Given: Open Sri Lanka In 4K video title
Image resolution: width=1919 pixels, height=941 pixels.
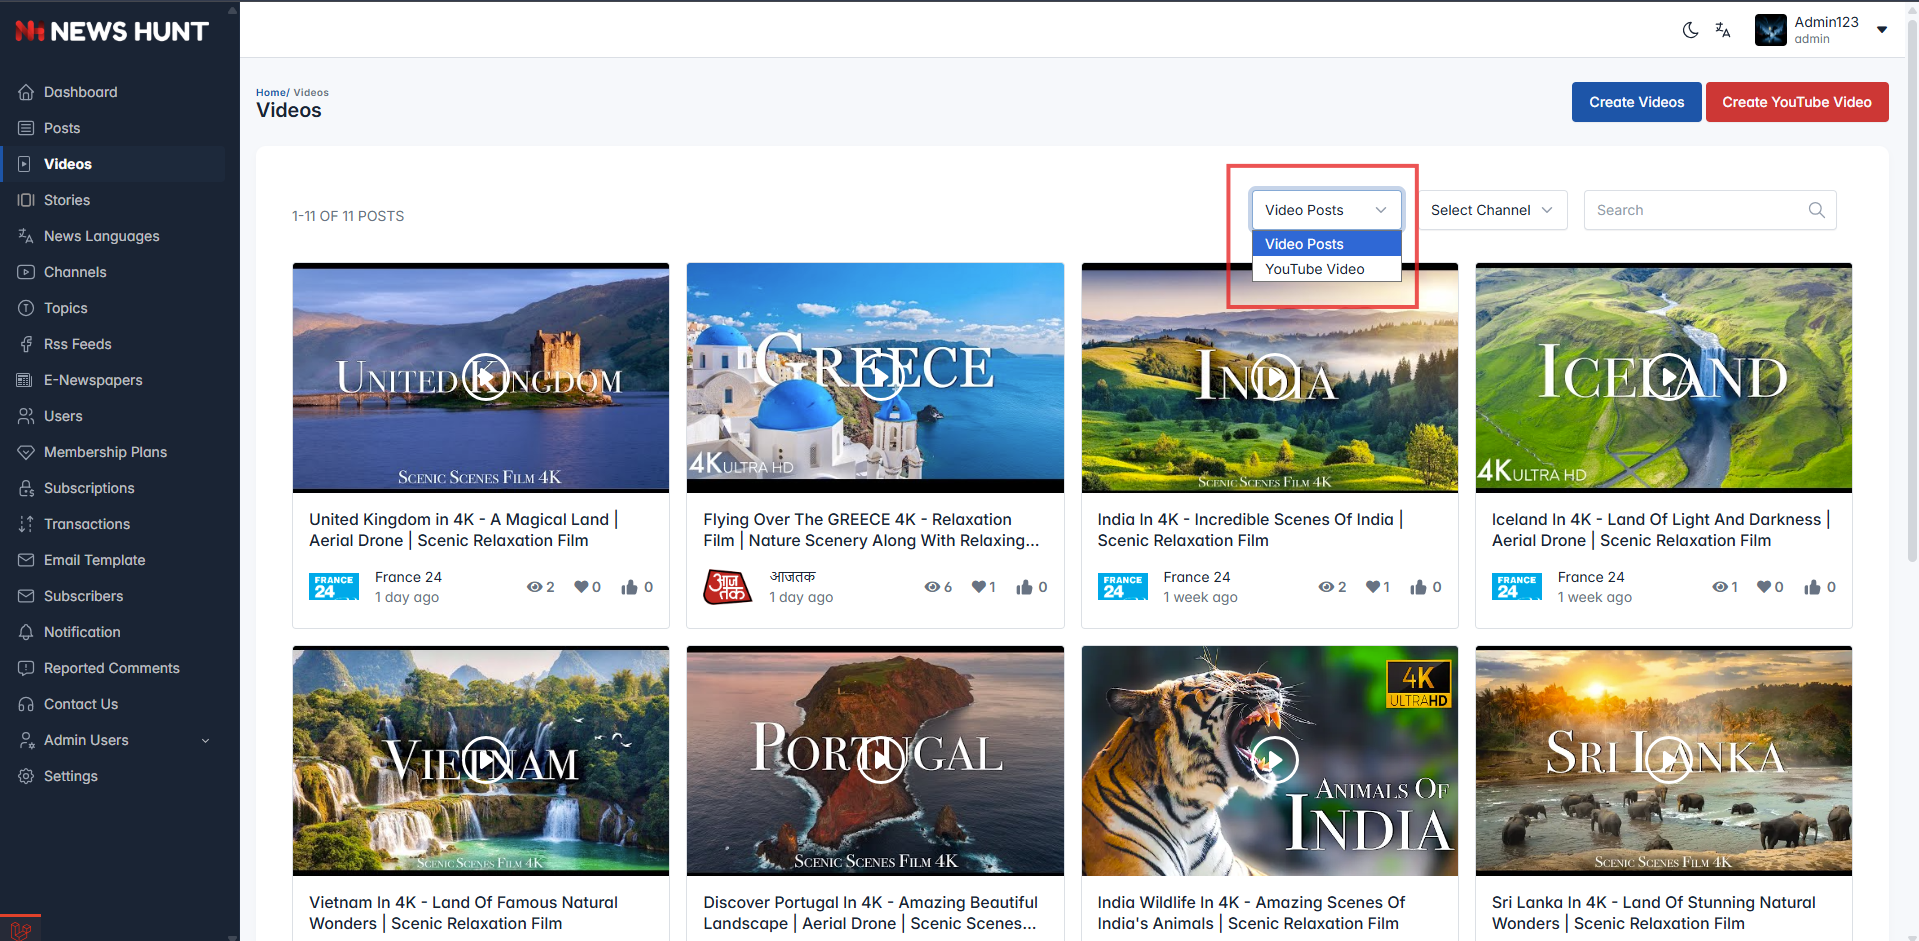Looking at the screenshot, I should (x=1654, y=913).
